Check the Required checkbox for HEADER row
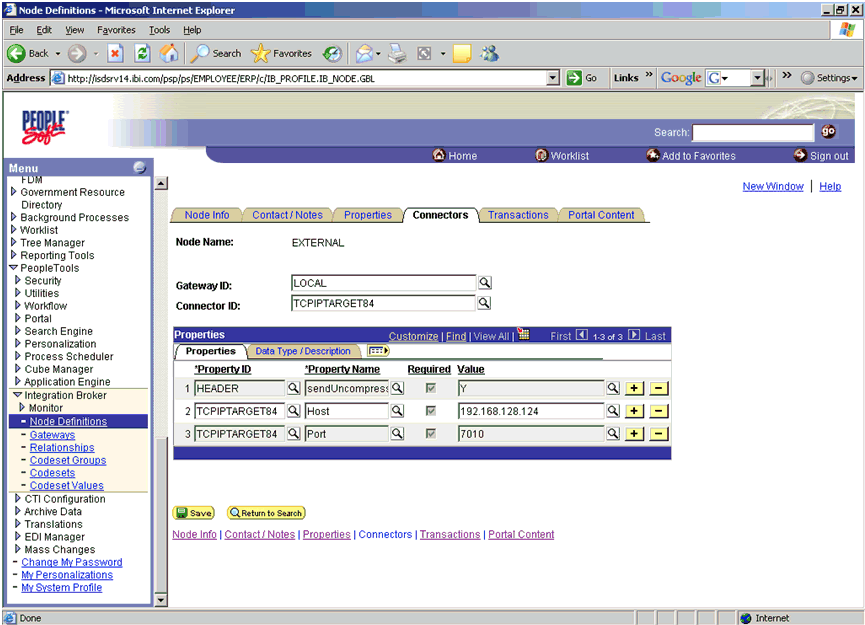 (x=431, y=388)
